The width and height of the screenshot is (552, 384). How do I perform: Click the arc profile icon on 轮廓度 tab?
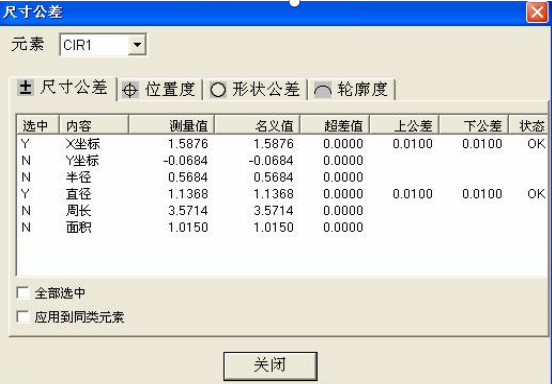coord(322,90)
